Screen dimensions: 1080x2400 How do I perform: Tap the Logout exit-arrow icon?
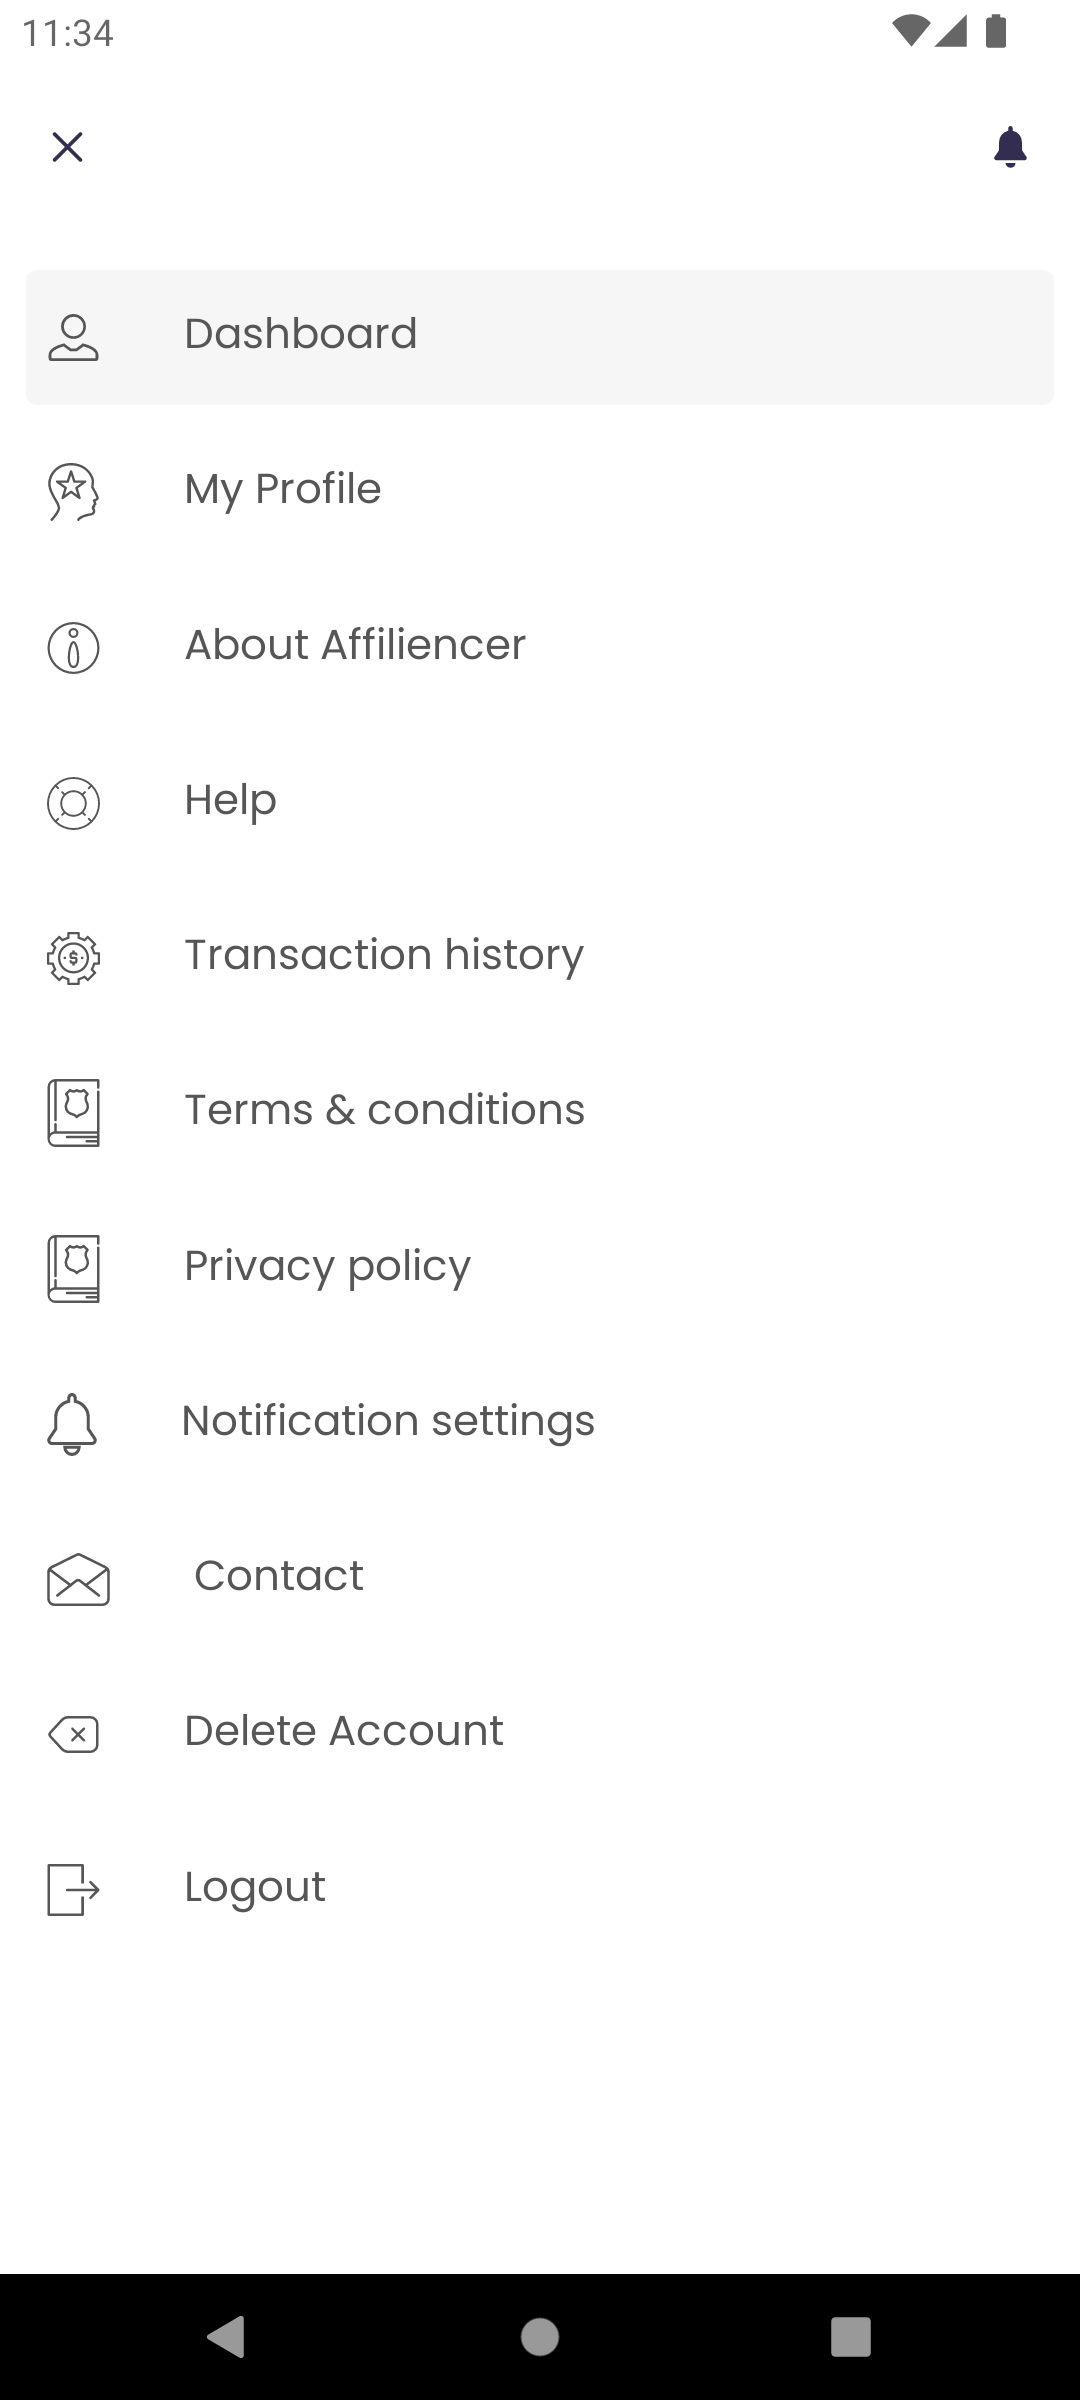click(73, 1889)
